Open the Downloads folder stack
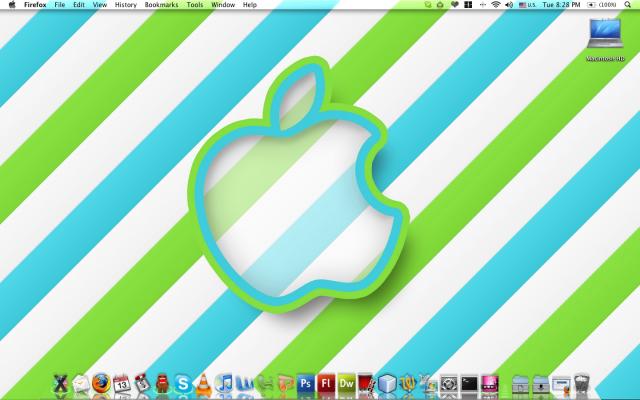 (541, 384)
